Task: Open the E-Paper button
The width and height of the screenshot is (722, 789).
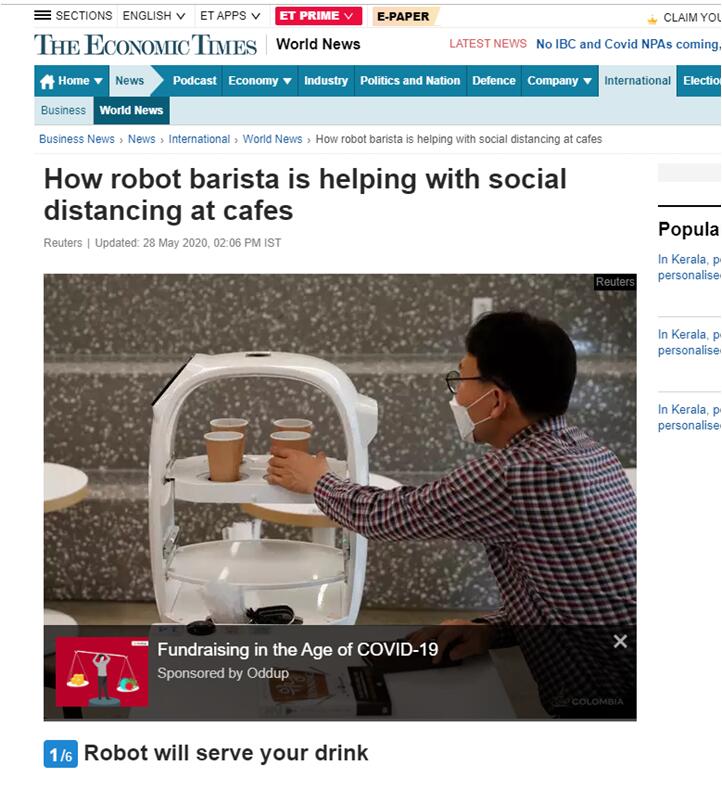Action: (x=404, y=16)
